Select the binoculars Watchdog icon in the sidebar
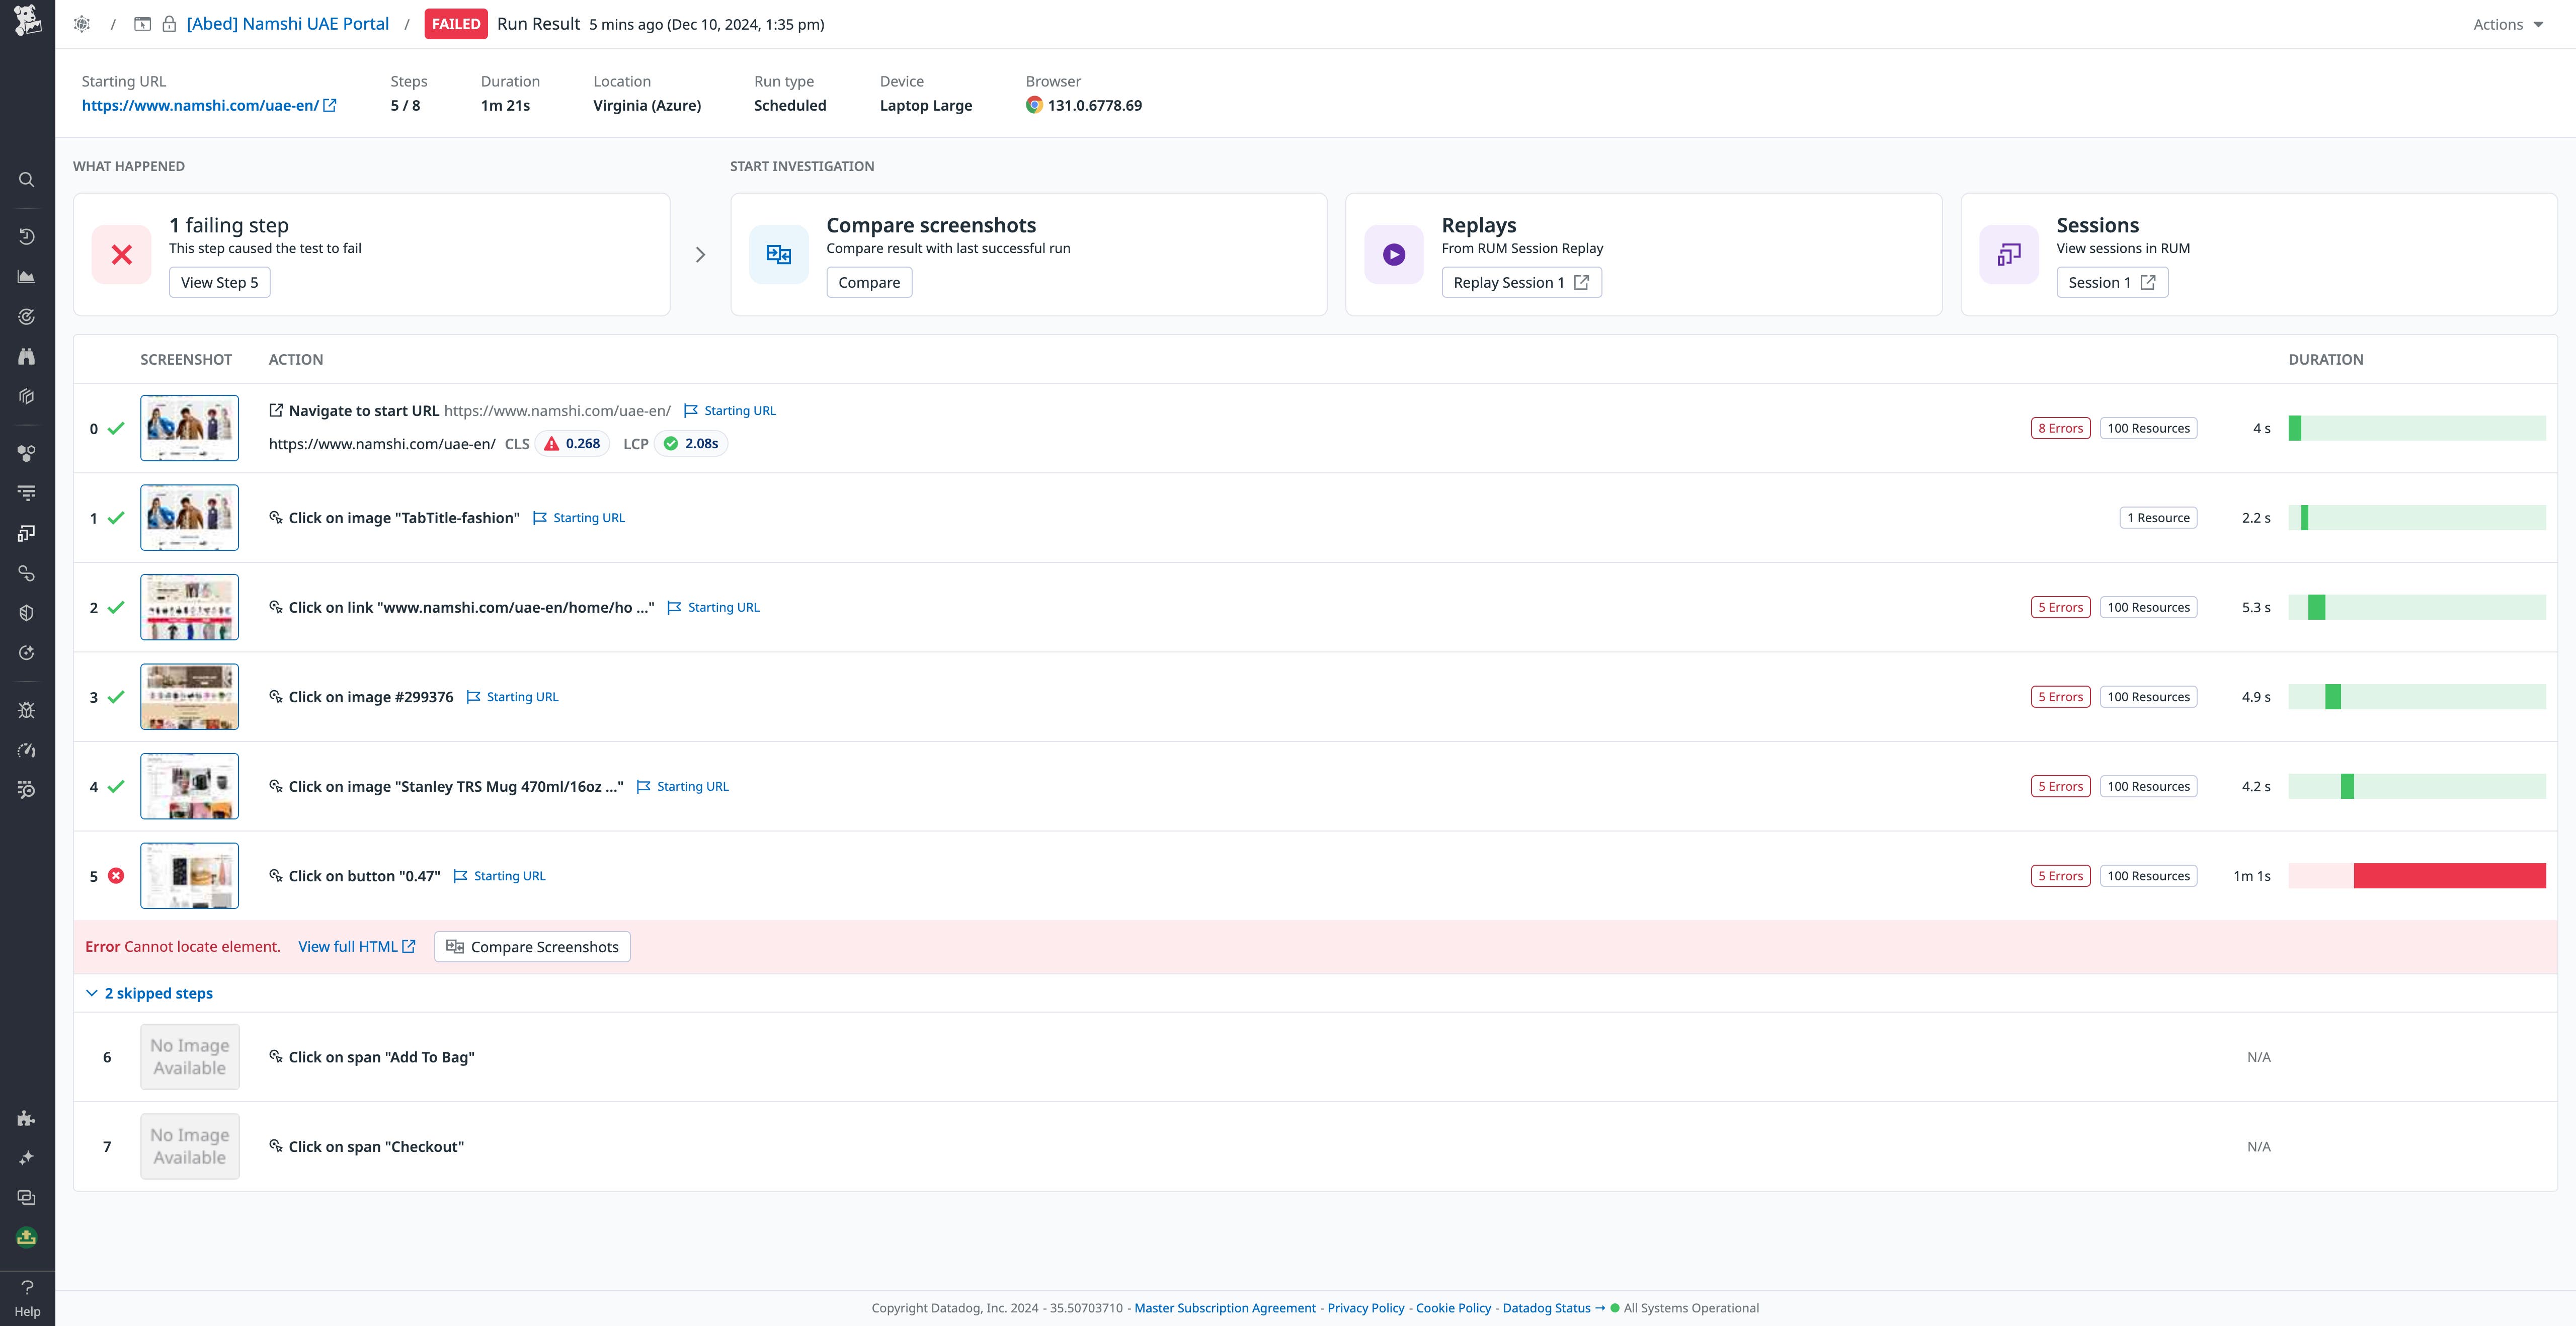This screenshot has height=1326, width=2576. 26,356
